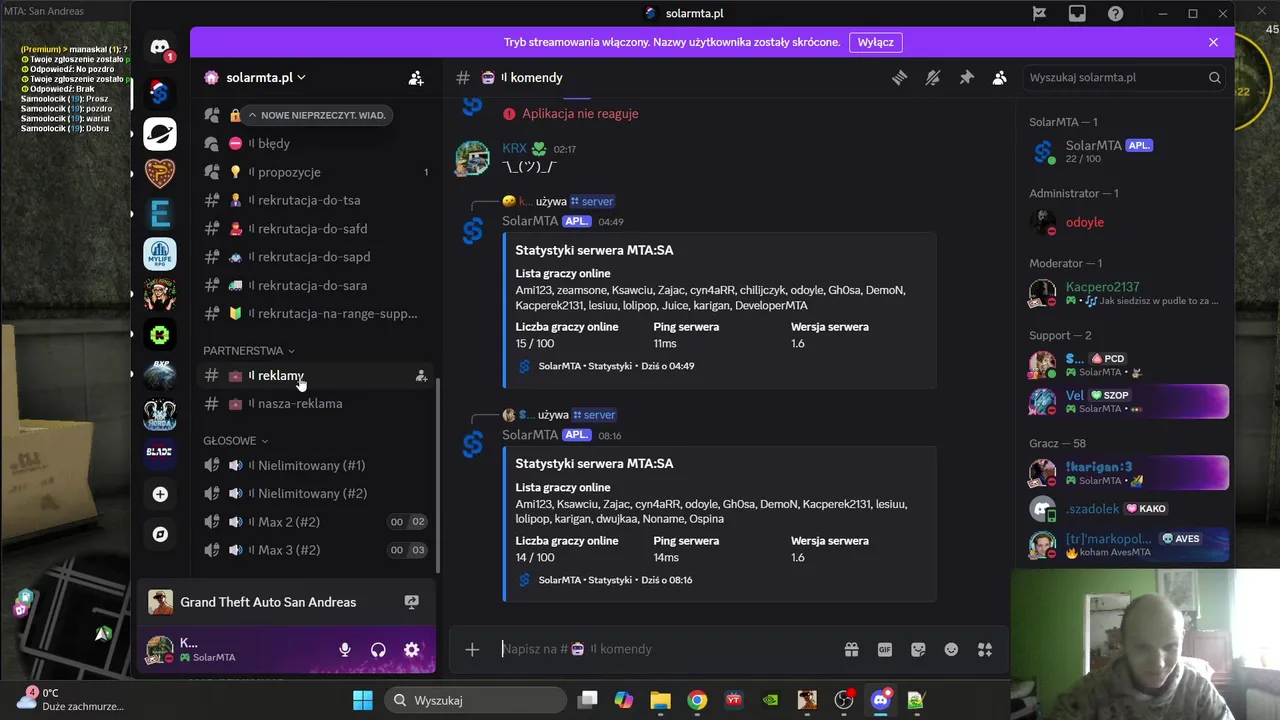
Task: Click the server command link at 04:49
Action: point(591,201)
